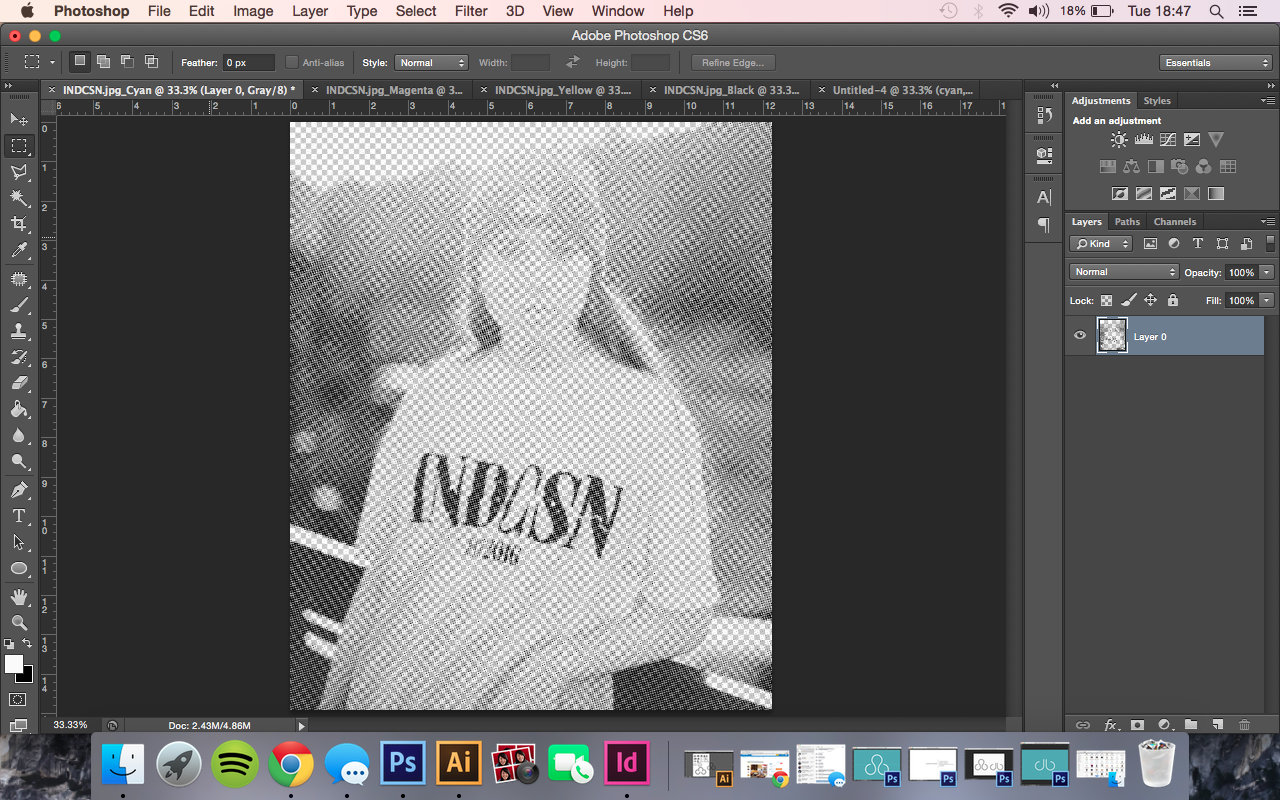Create a new layer
The height and width of the screenshot is (800, 1280).
(1218, 725)
